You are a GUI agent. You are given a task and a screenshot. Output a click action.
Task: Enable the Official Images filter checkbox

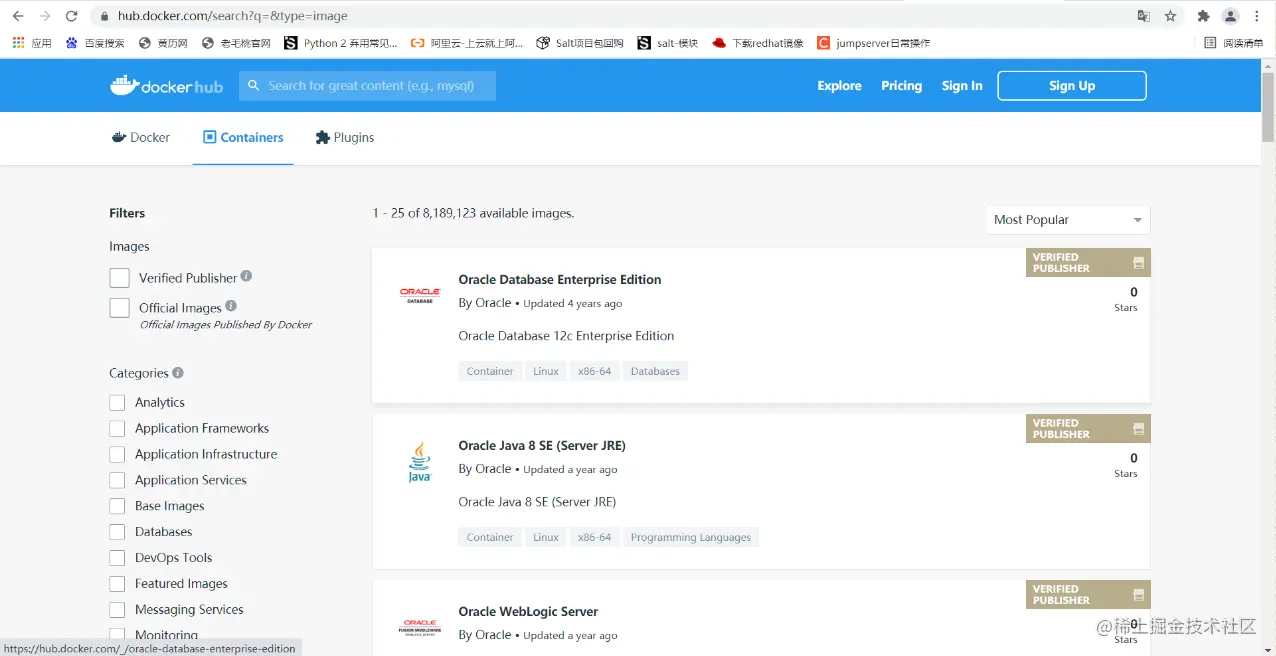click(x=120, y=308)
